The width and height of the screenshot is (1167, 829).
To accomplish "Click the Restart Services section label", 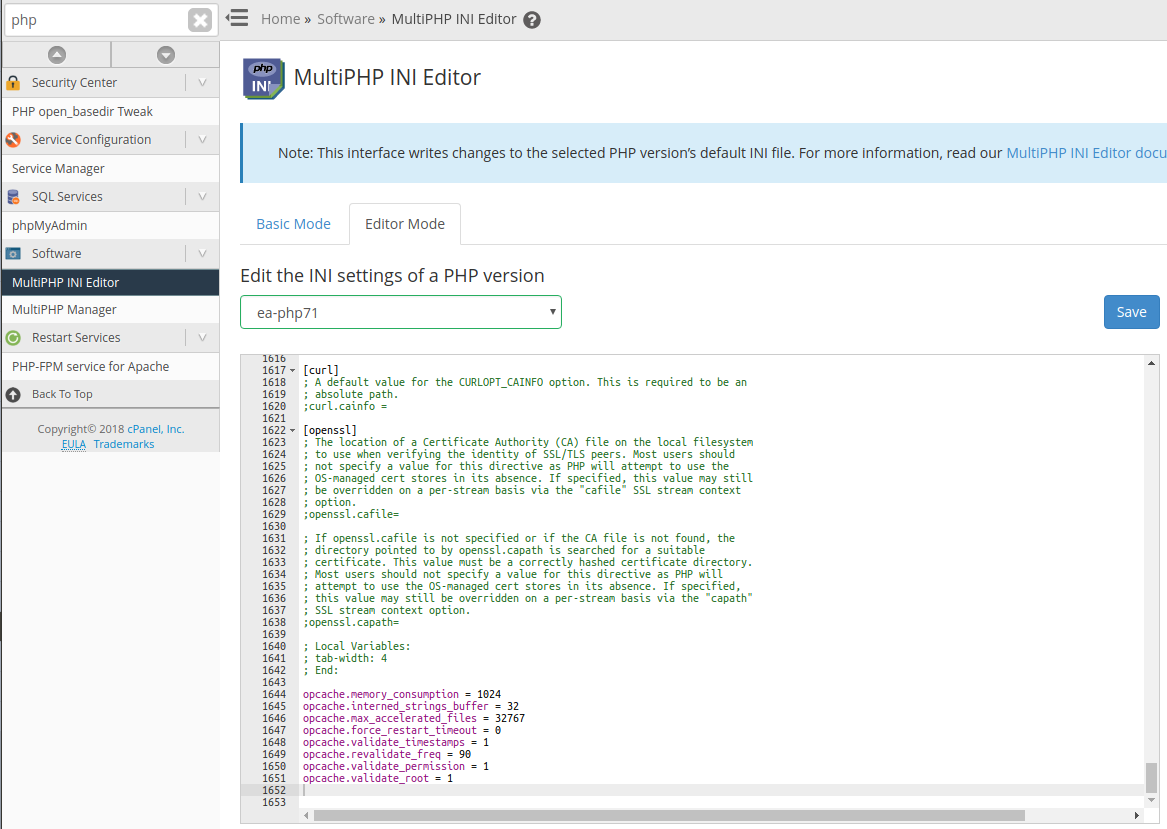I will pos(76,338).
